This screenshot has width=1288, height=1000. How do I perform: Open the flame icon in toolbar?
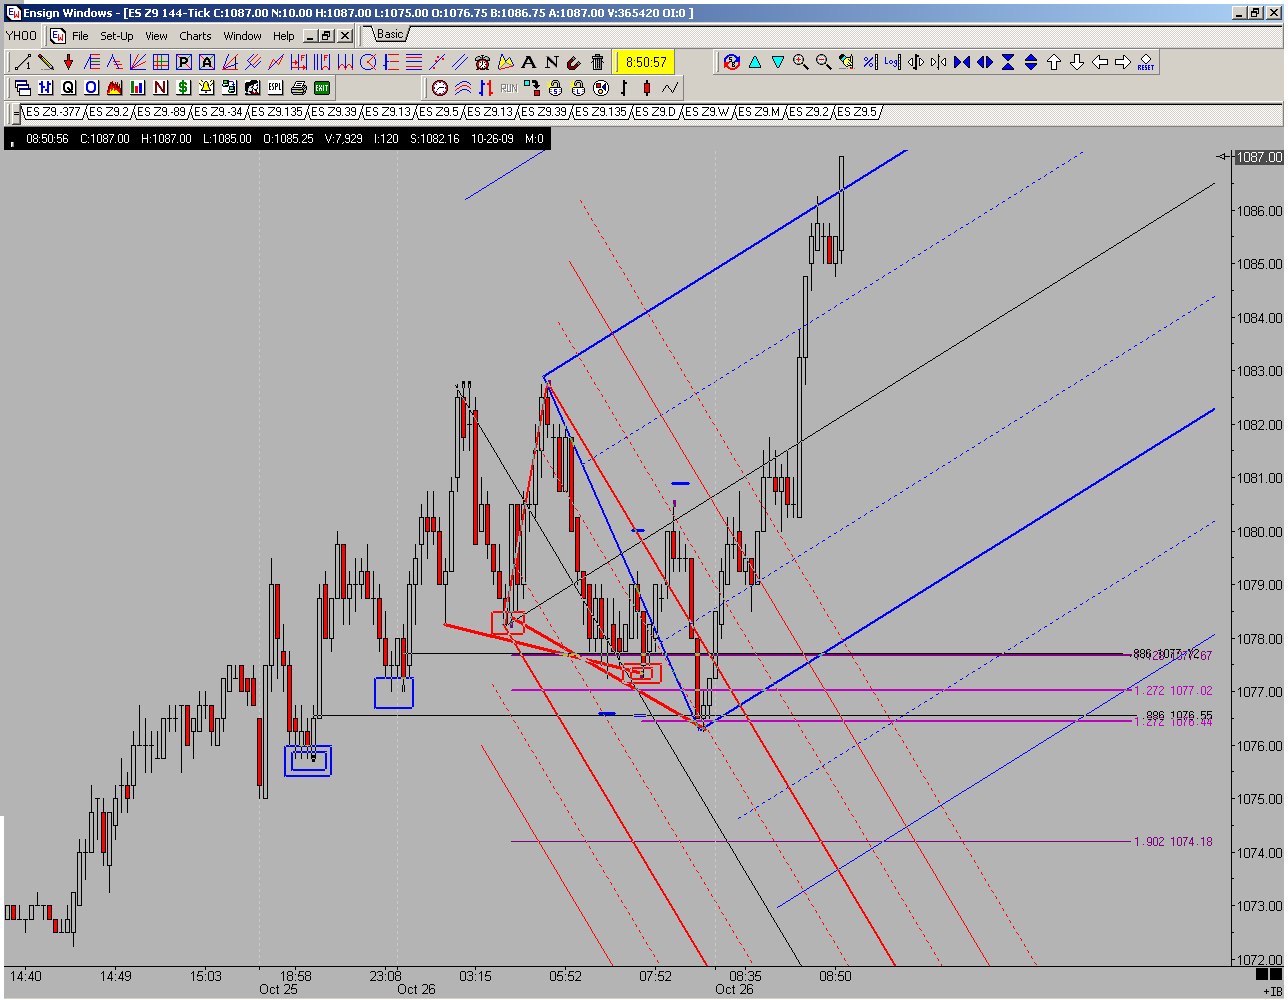coord(114,87)
